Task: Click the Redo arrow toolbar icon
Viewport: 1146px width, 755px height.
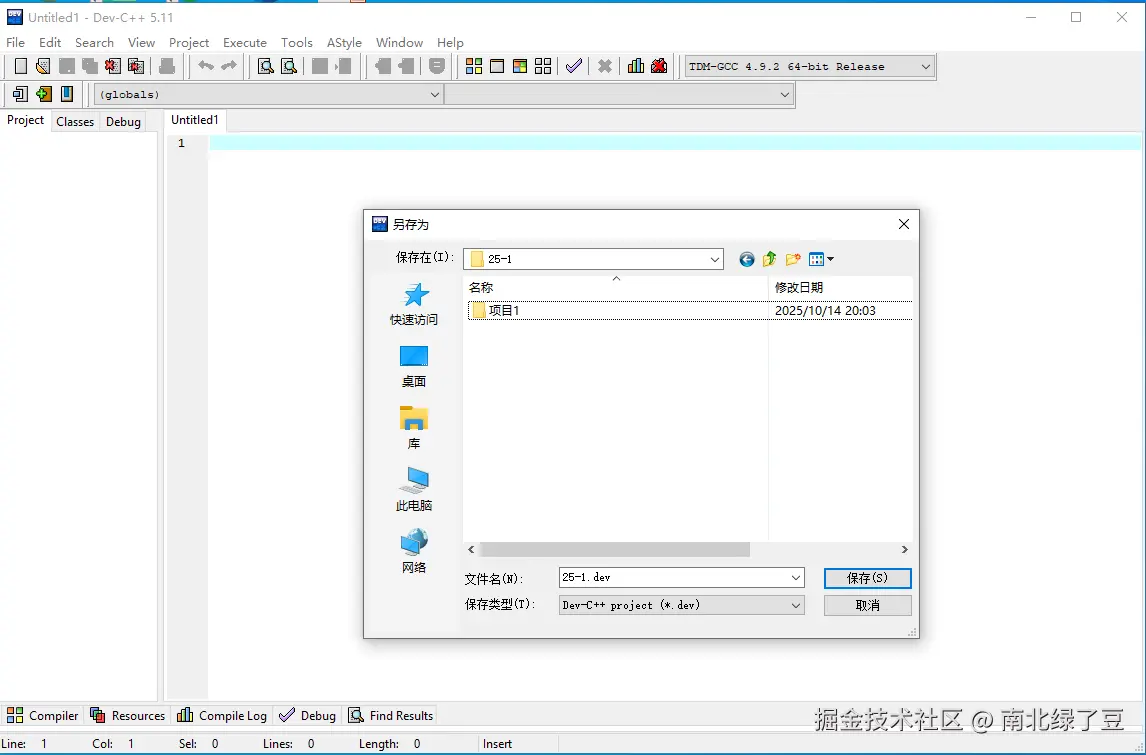Action: (x=229, y=67)
